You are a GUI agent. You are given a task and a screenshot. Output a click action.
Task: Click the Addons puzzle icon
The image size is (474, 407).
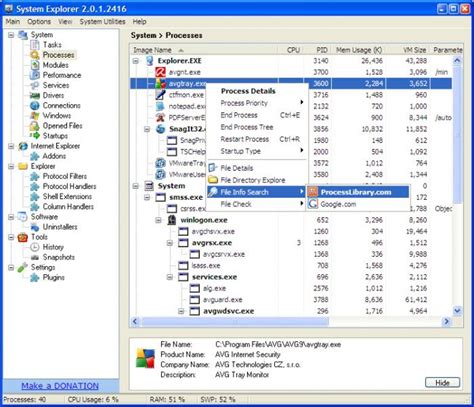tap(35, 156)
